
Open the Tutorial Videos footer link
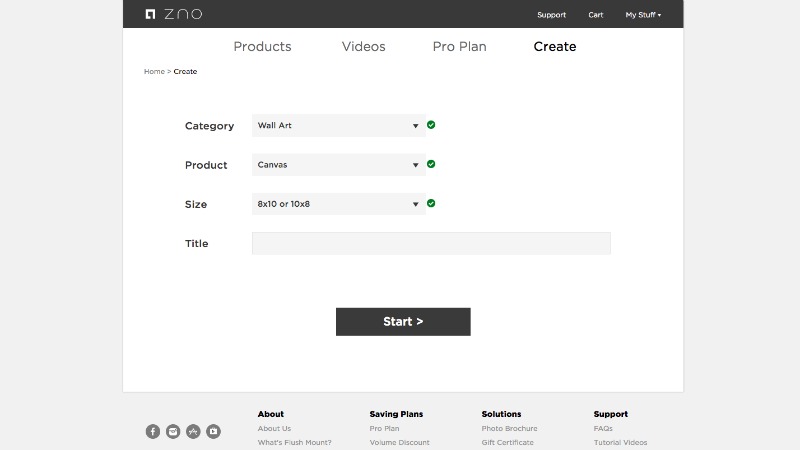[x=620, y=442]
